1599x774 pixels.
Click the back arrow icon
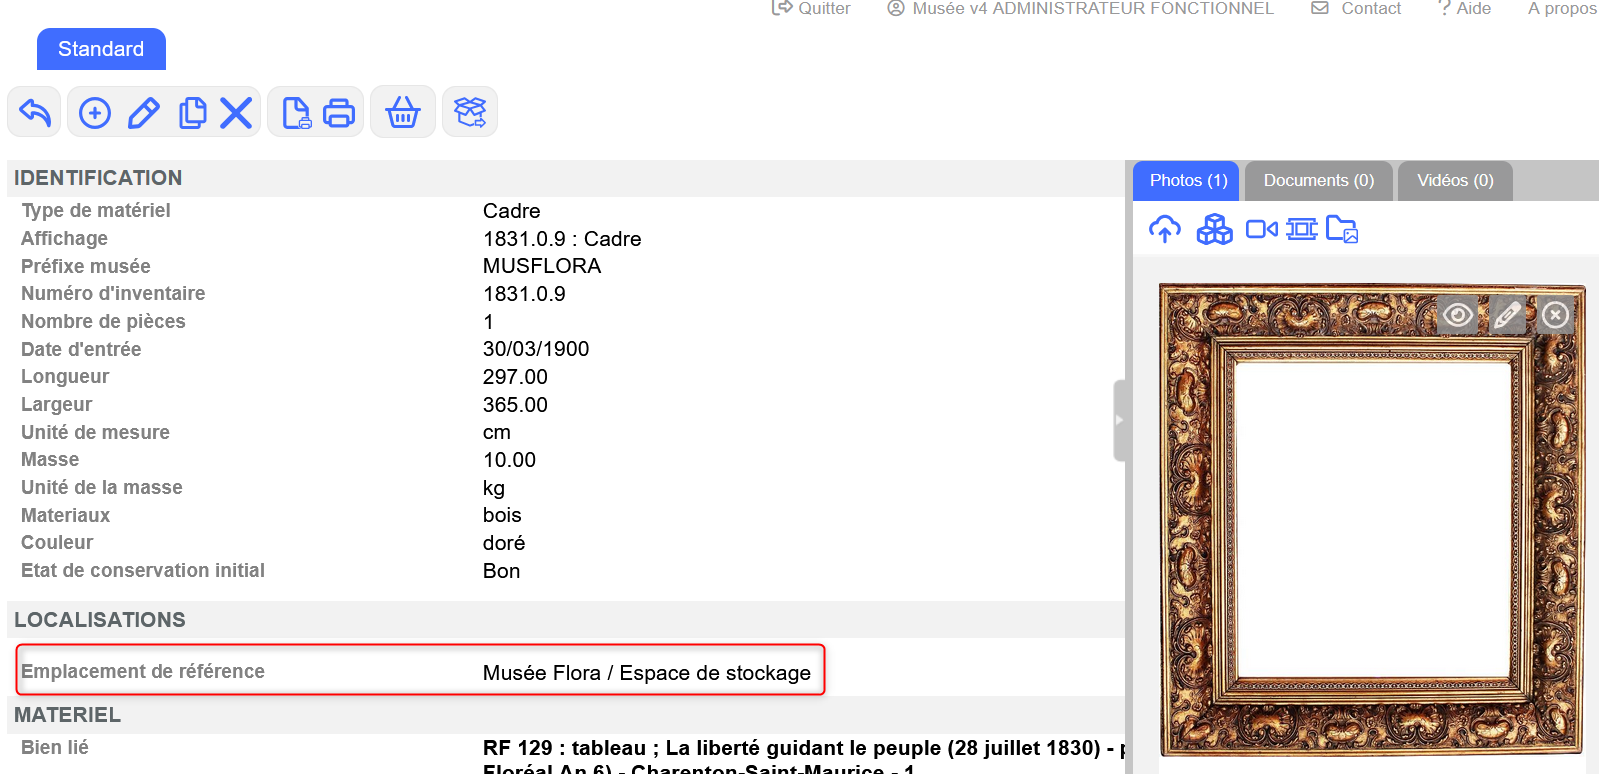coord(35,112)
